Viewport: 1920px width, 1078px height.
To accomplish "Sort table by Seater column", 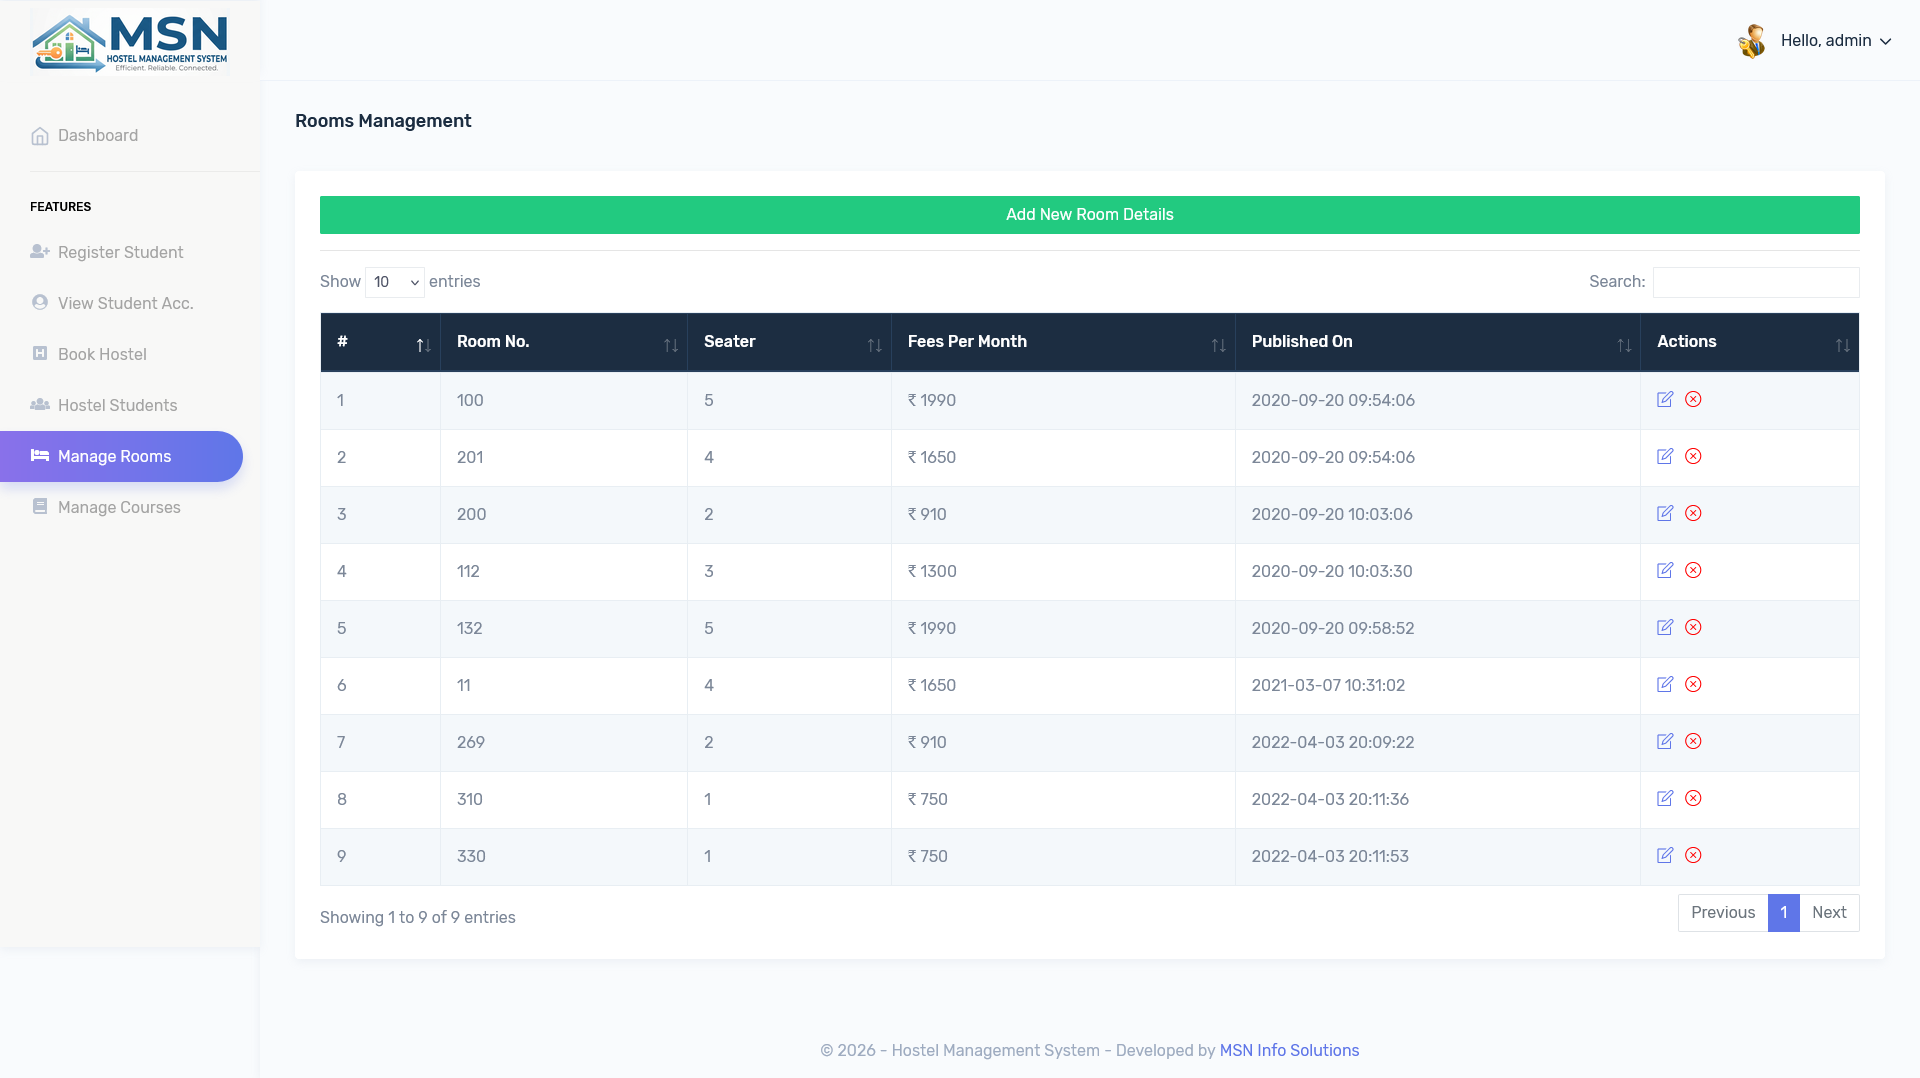I will coord(789,342).
